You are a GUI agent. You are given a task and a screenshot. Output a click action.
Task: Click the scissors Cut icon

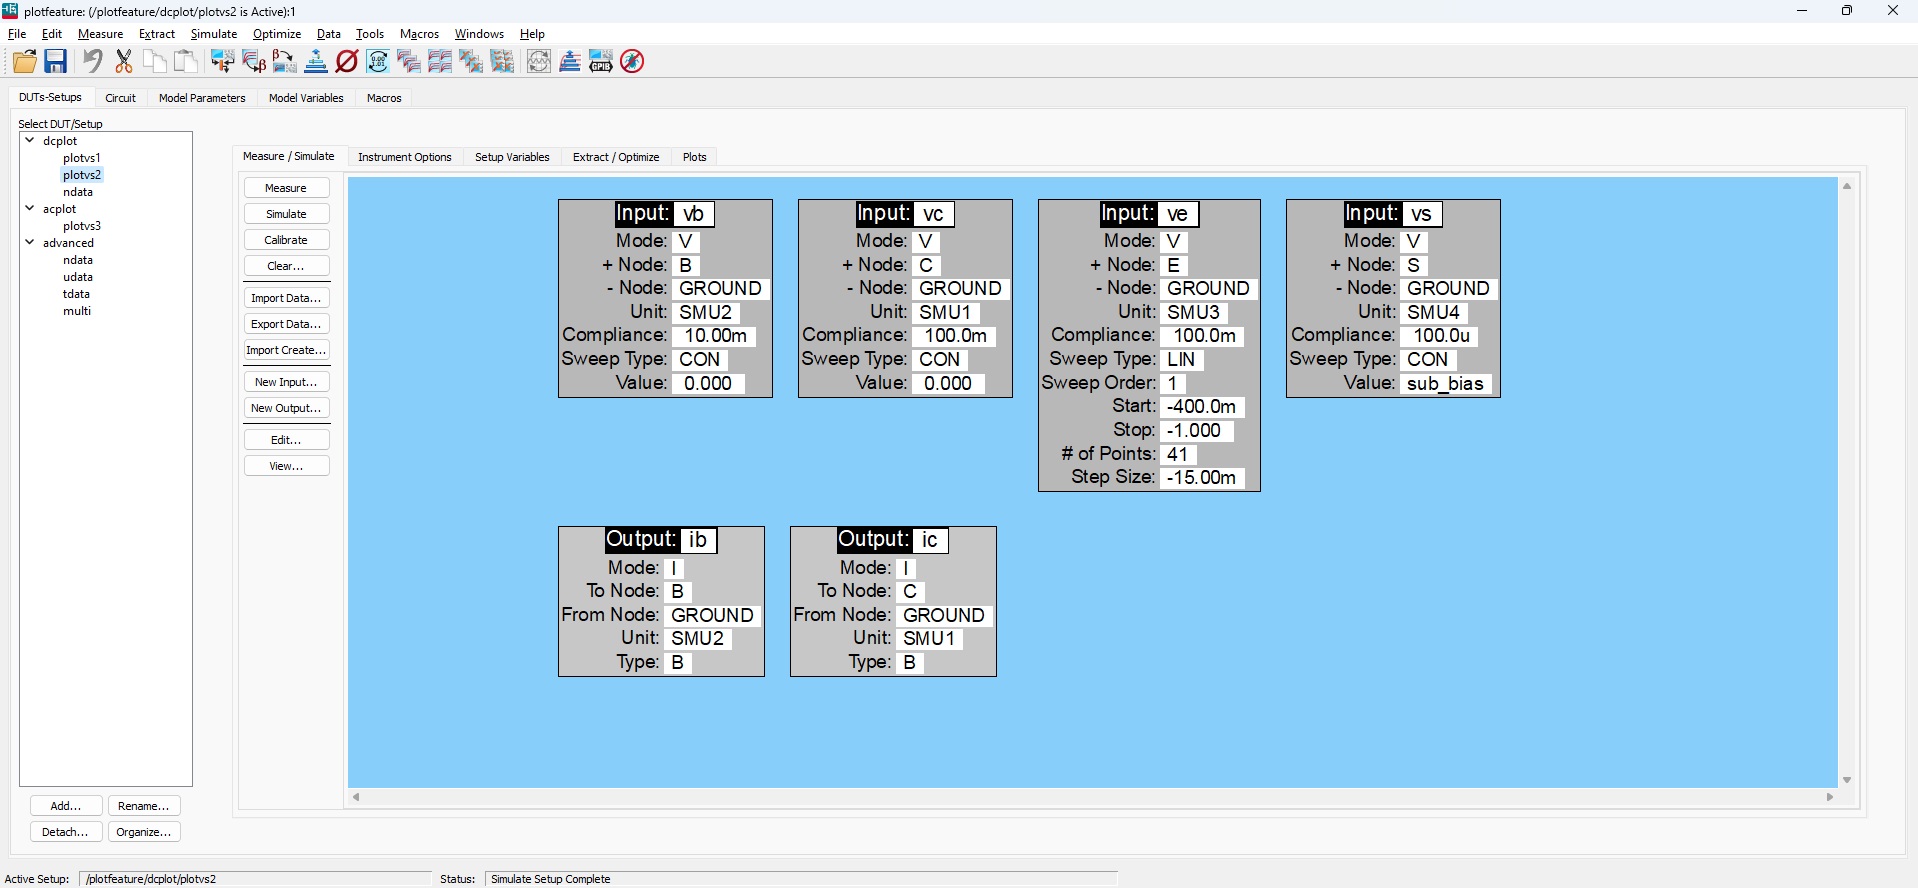coord(124,62)
